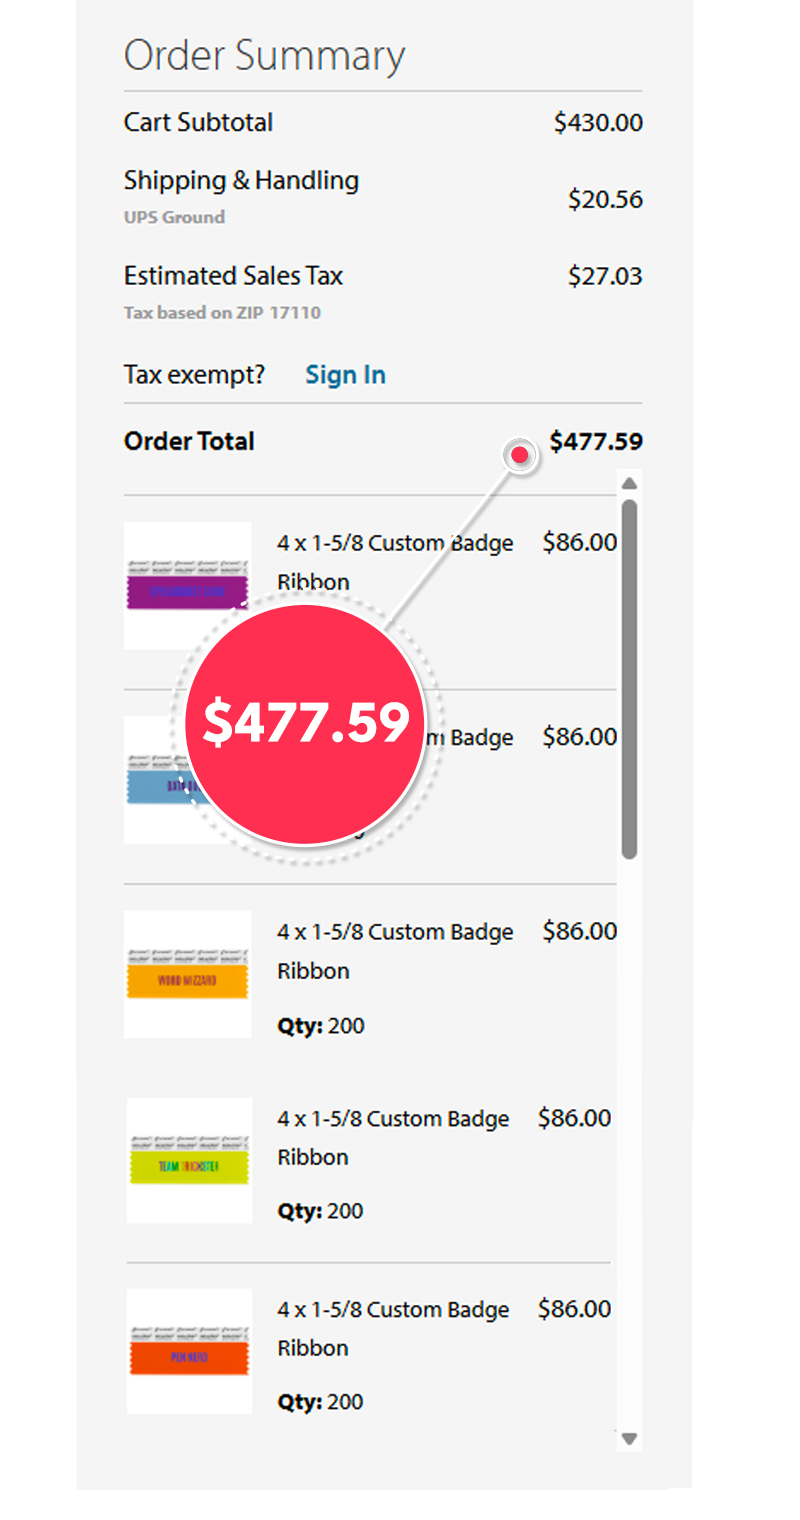Click the item list scrollbar thumb
800x1520 pixels.
[629, 680]
